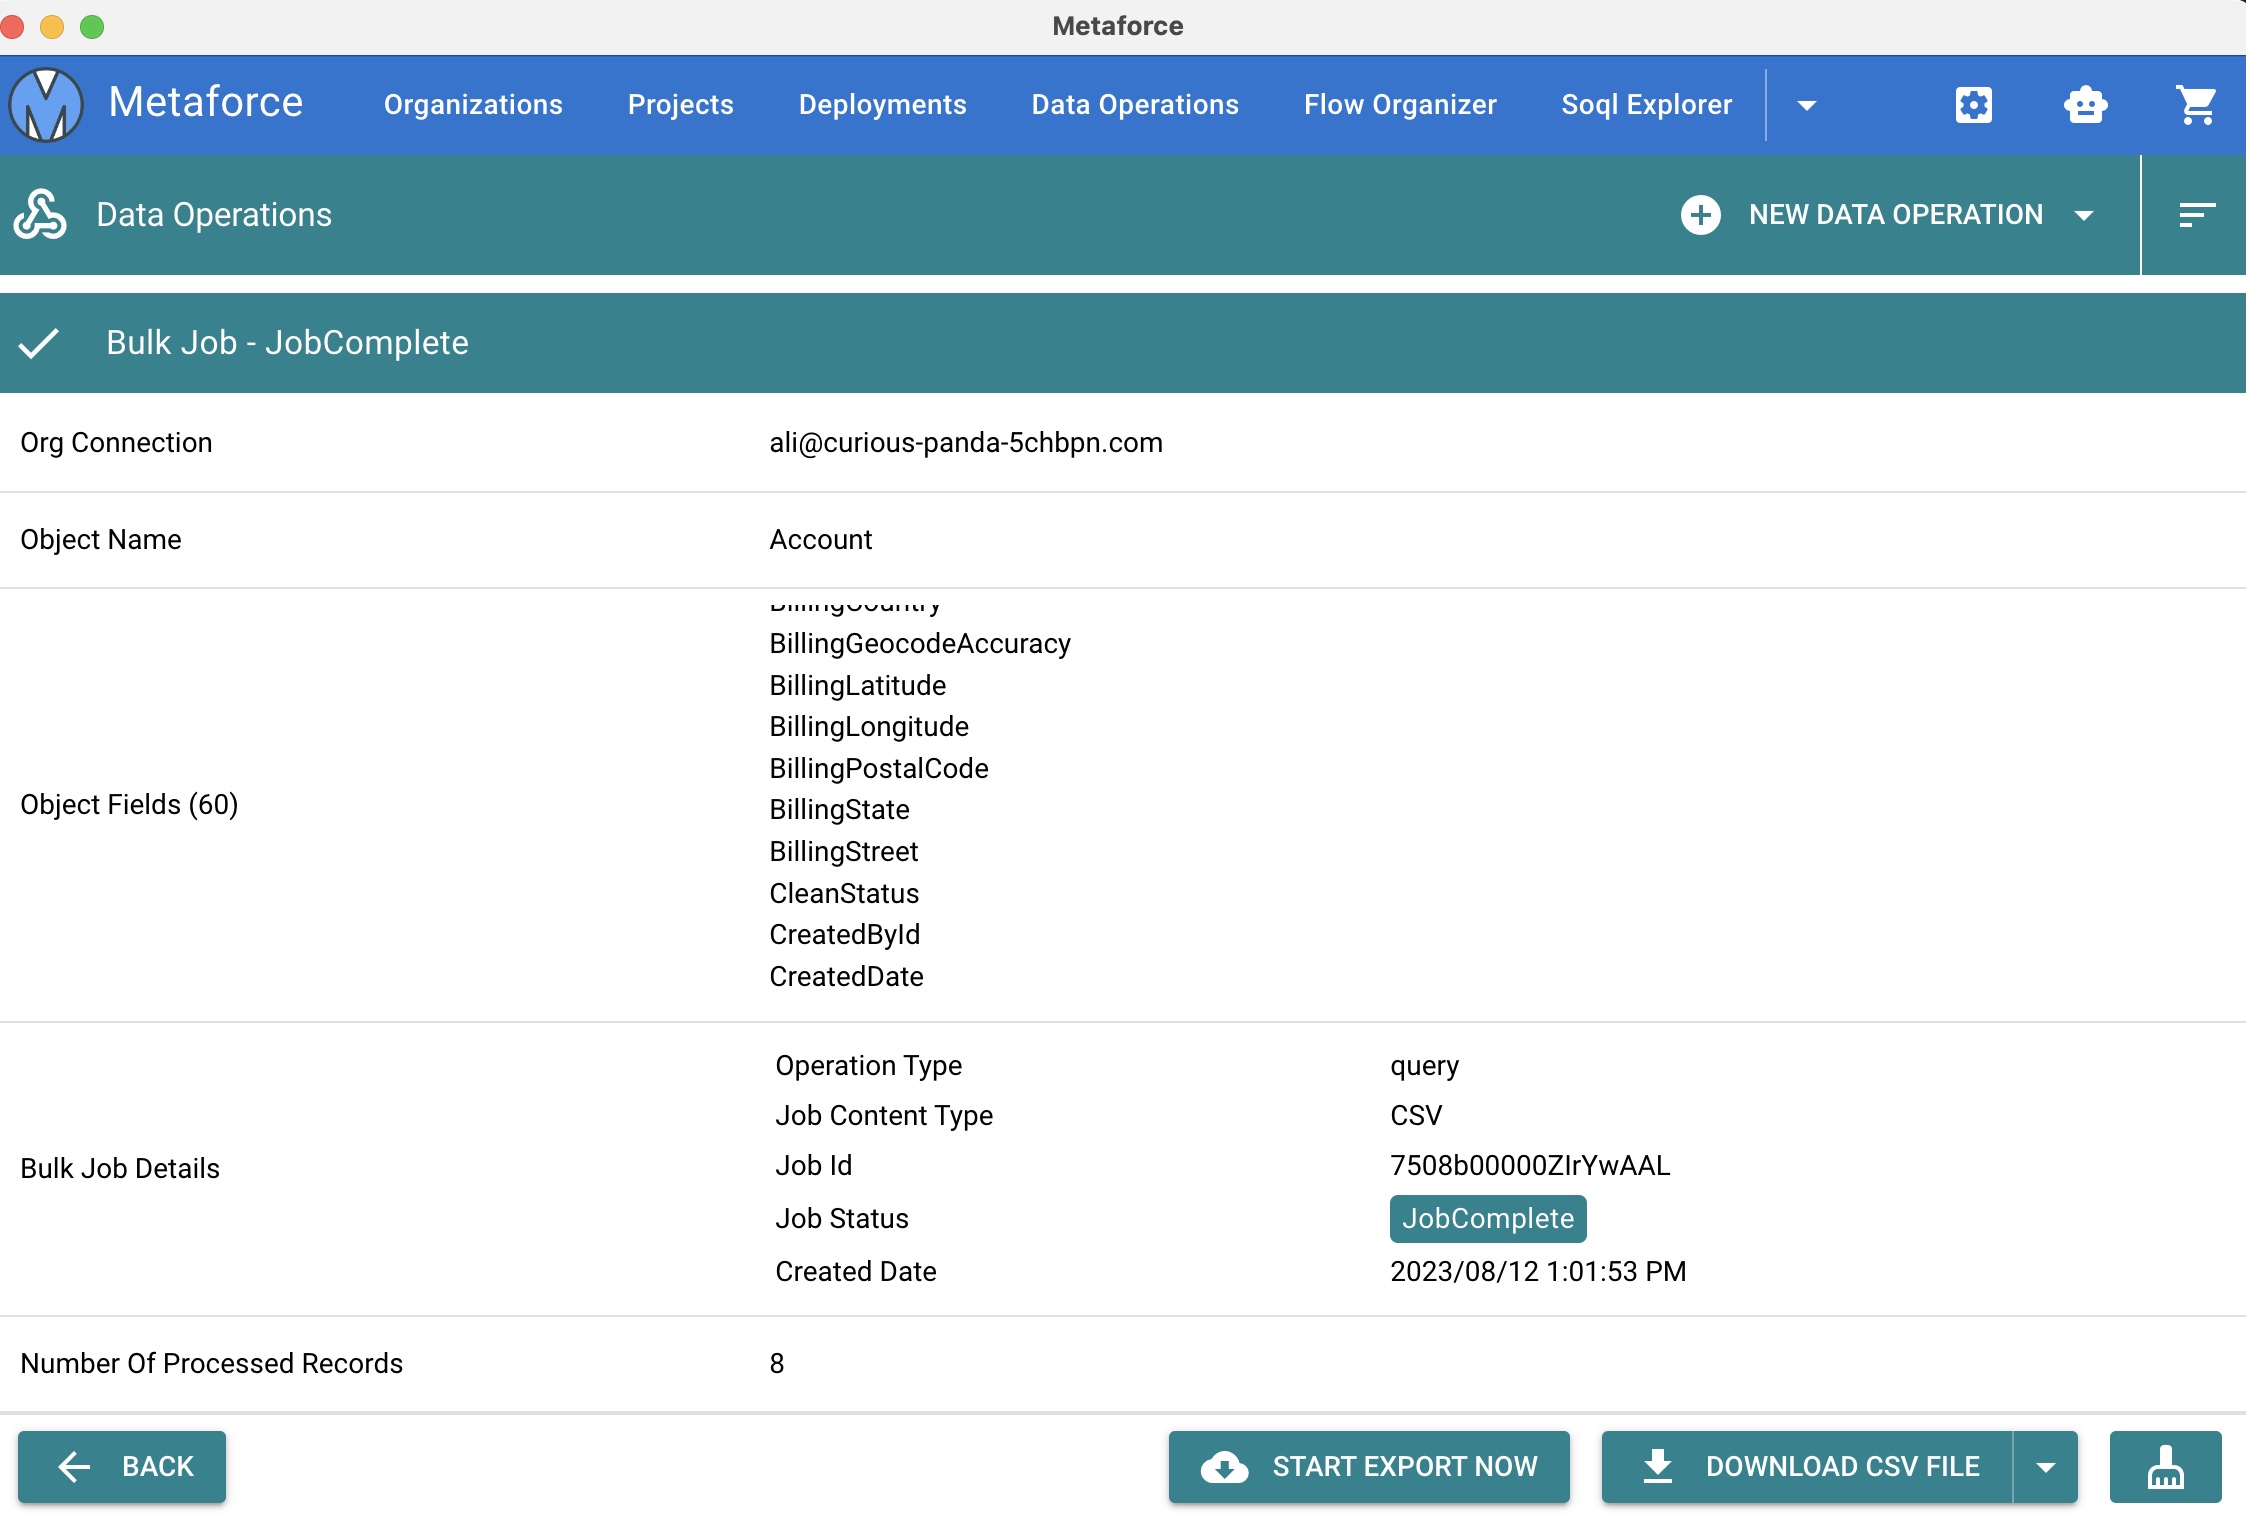The image size is (2246, 1514).
Task: Click the cloud download icon in Start Export
Action: [x=1224, y=1467]
